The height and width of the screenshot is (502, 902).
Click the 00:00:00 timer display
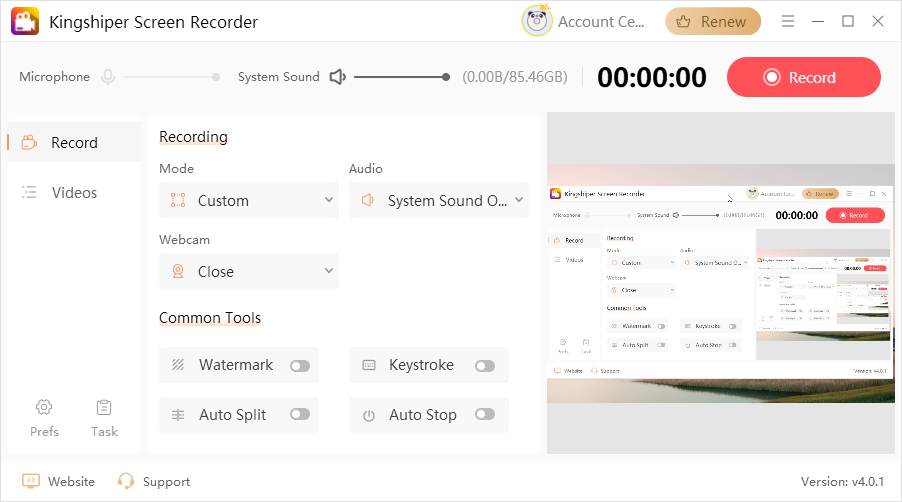point(652,77)
